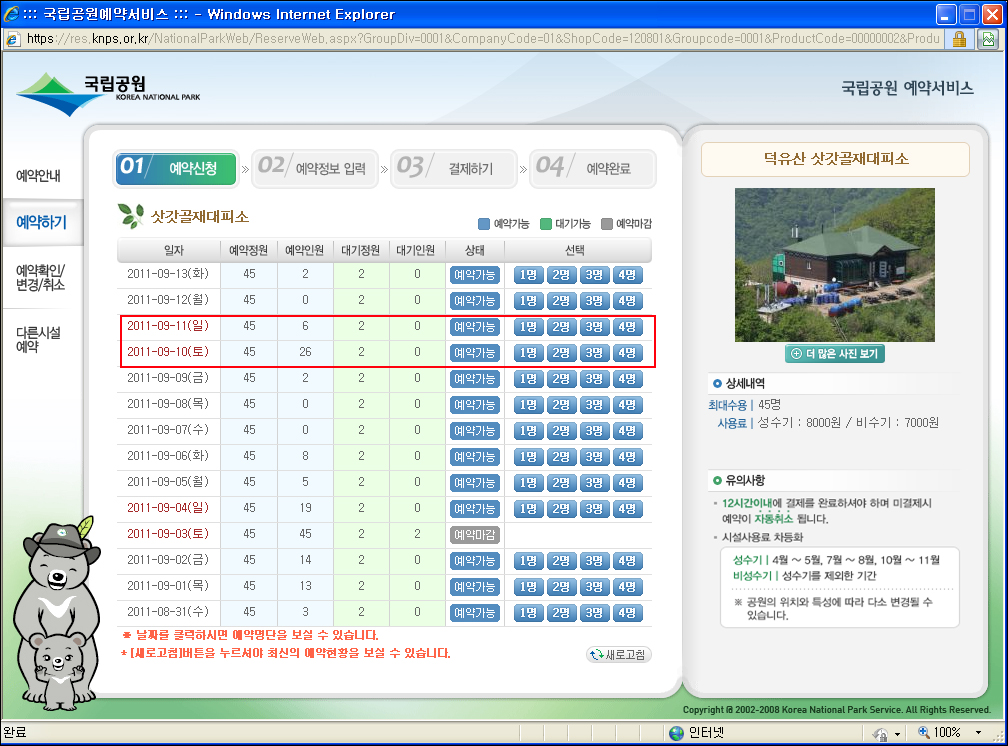Click the Korea National Park logo
1008x746 pixels.
point(108,92)
